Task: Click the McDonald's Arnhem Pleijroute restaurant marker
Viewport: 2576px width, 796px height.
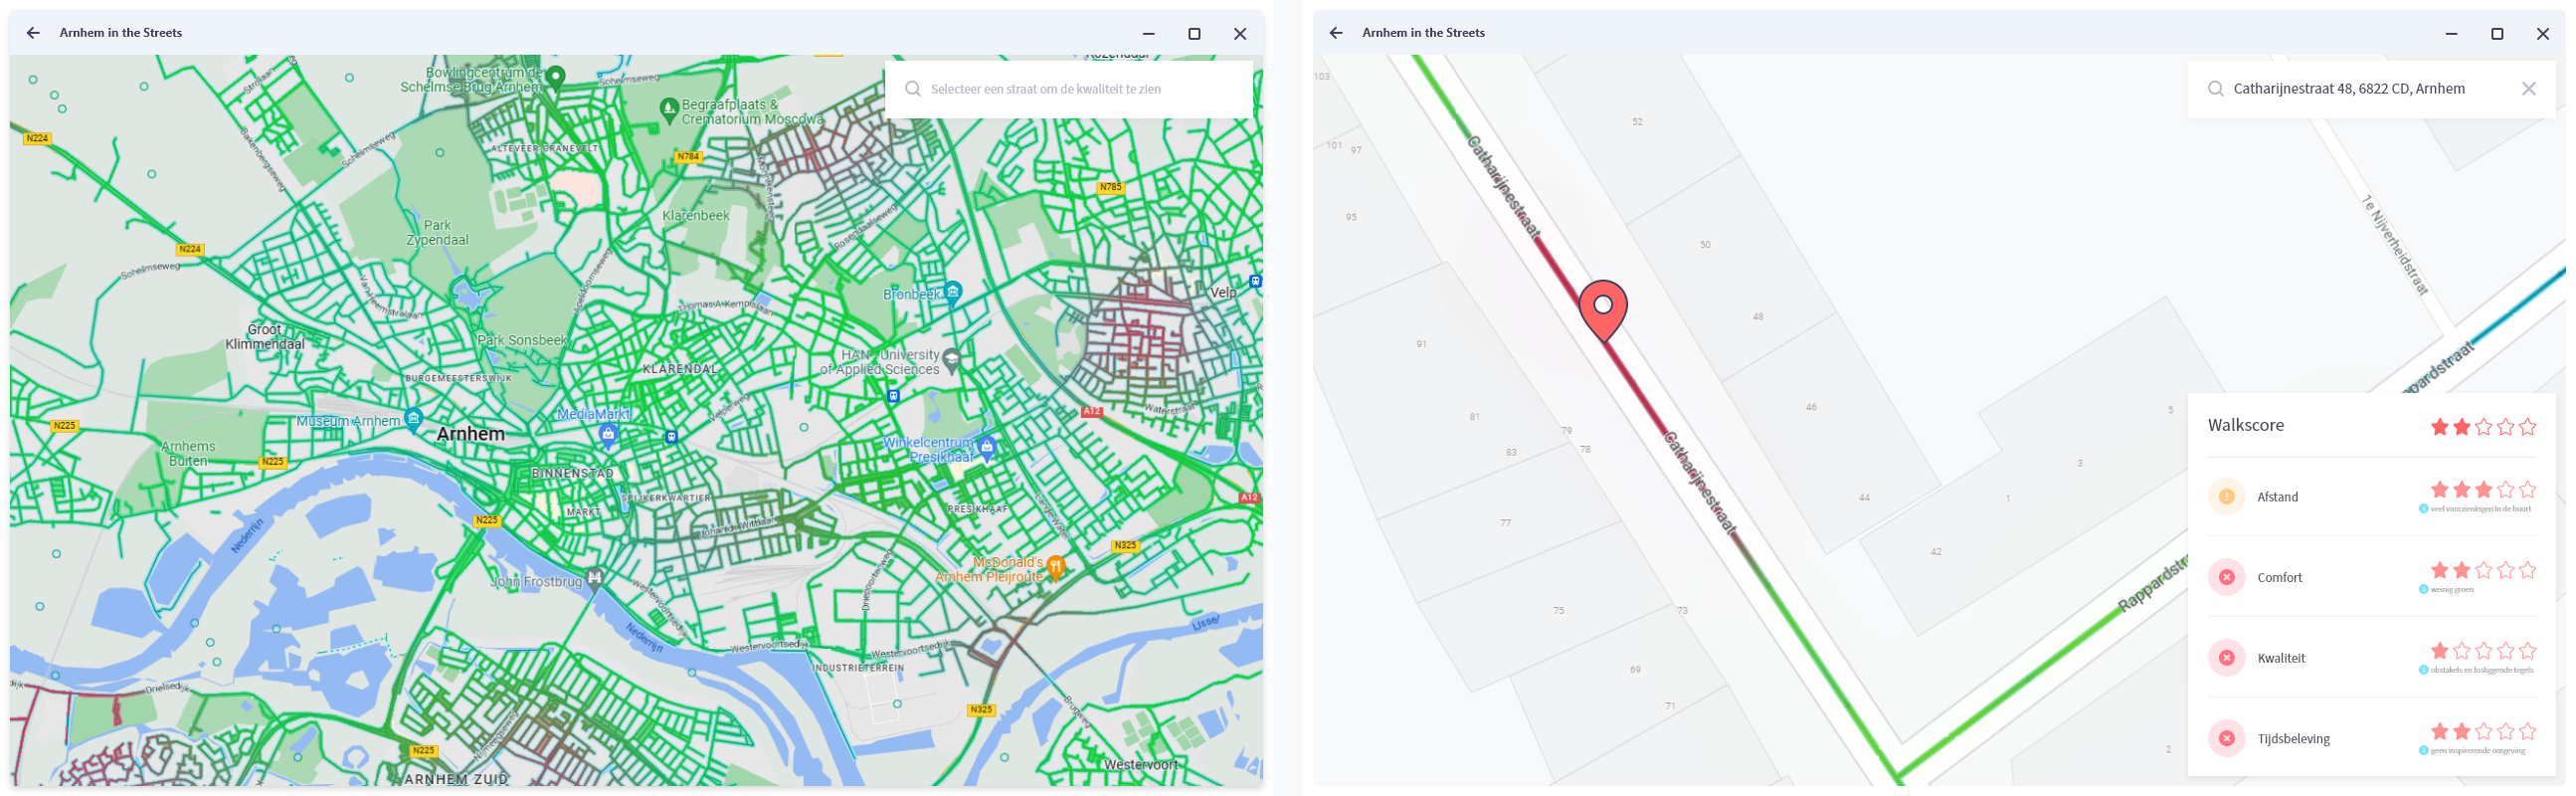Action: click(x=1055, y=567)
